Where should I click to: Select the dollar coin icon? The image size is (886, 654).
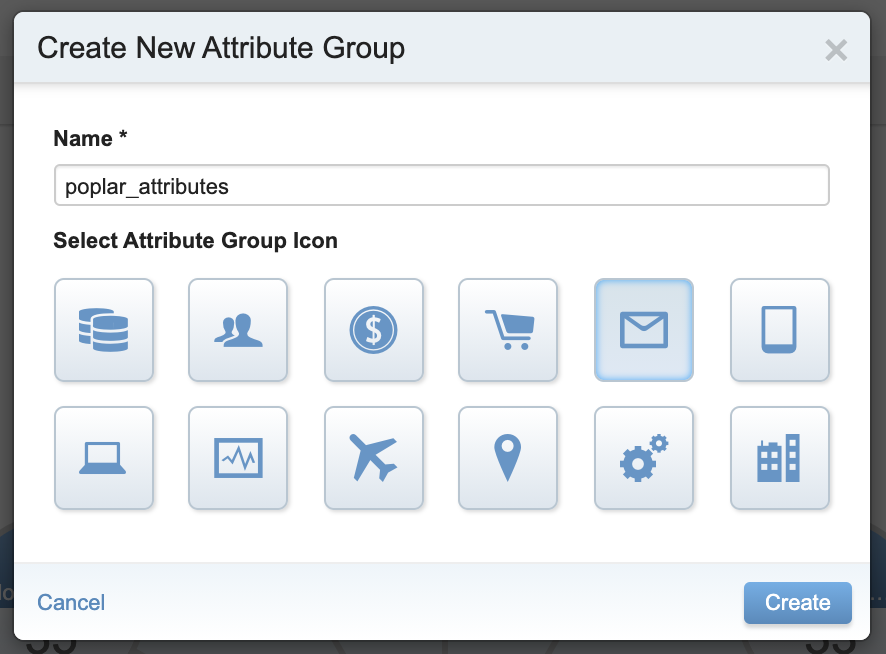tap(374, 330)
